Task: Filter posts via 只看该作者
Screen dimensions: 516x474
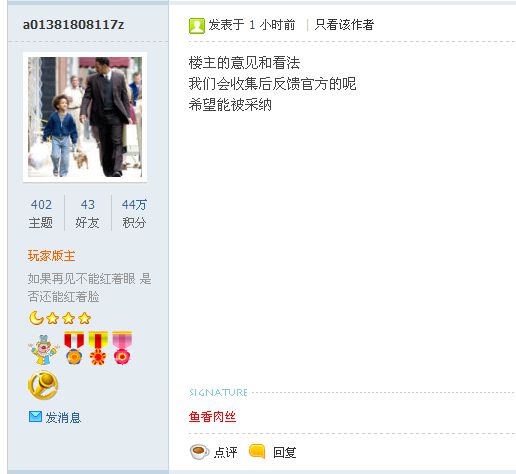Action: [344, 25]
